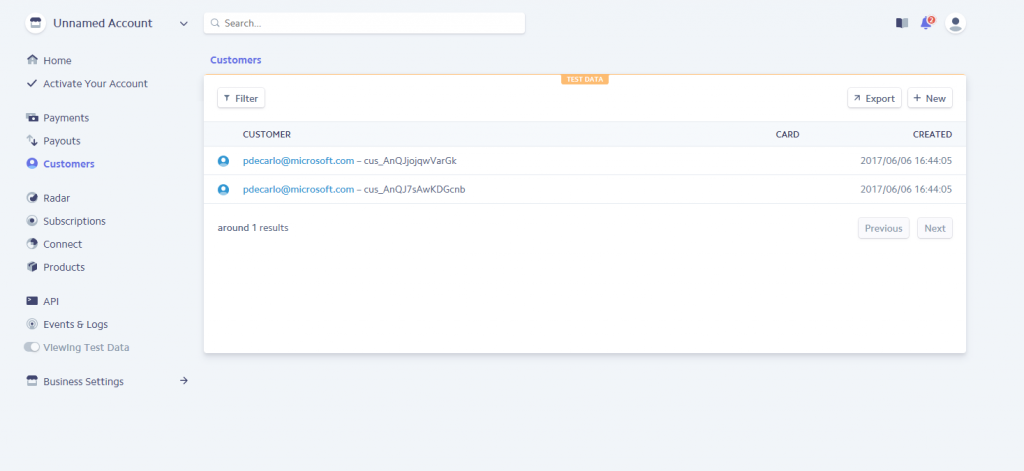The width and height of the screenshot is (1024, 471).
Task: Click the Connect icon
Action: pos(32,244)
